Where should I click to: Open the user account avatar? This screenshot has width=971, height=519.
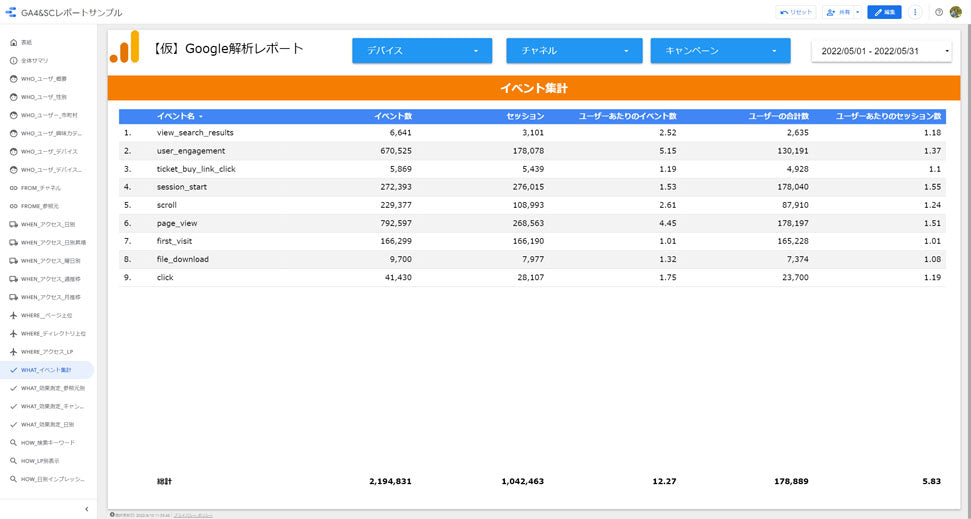pos(956,12)
